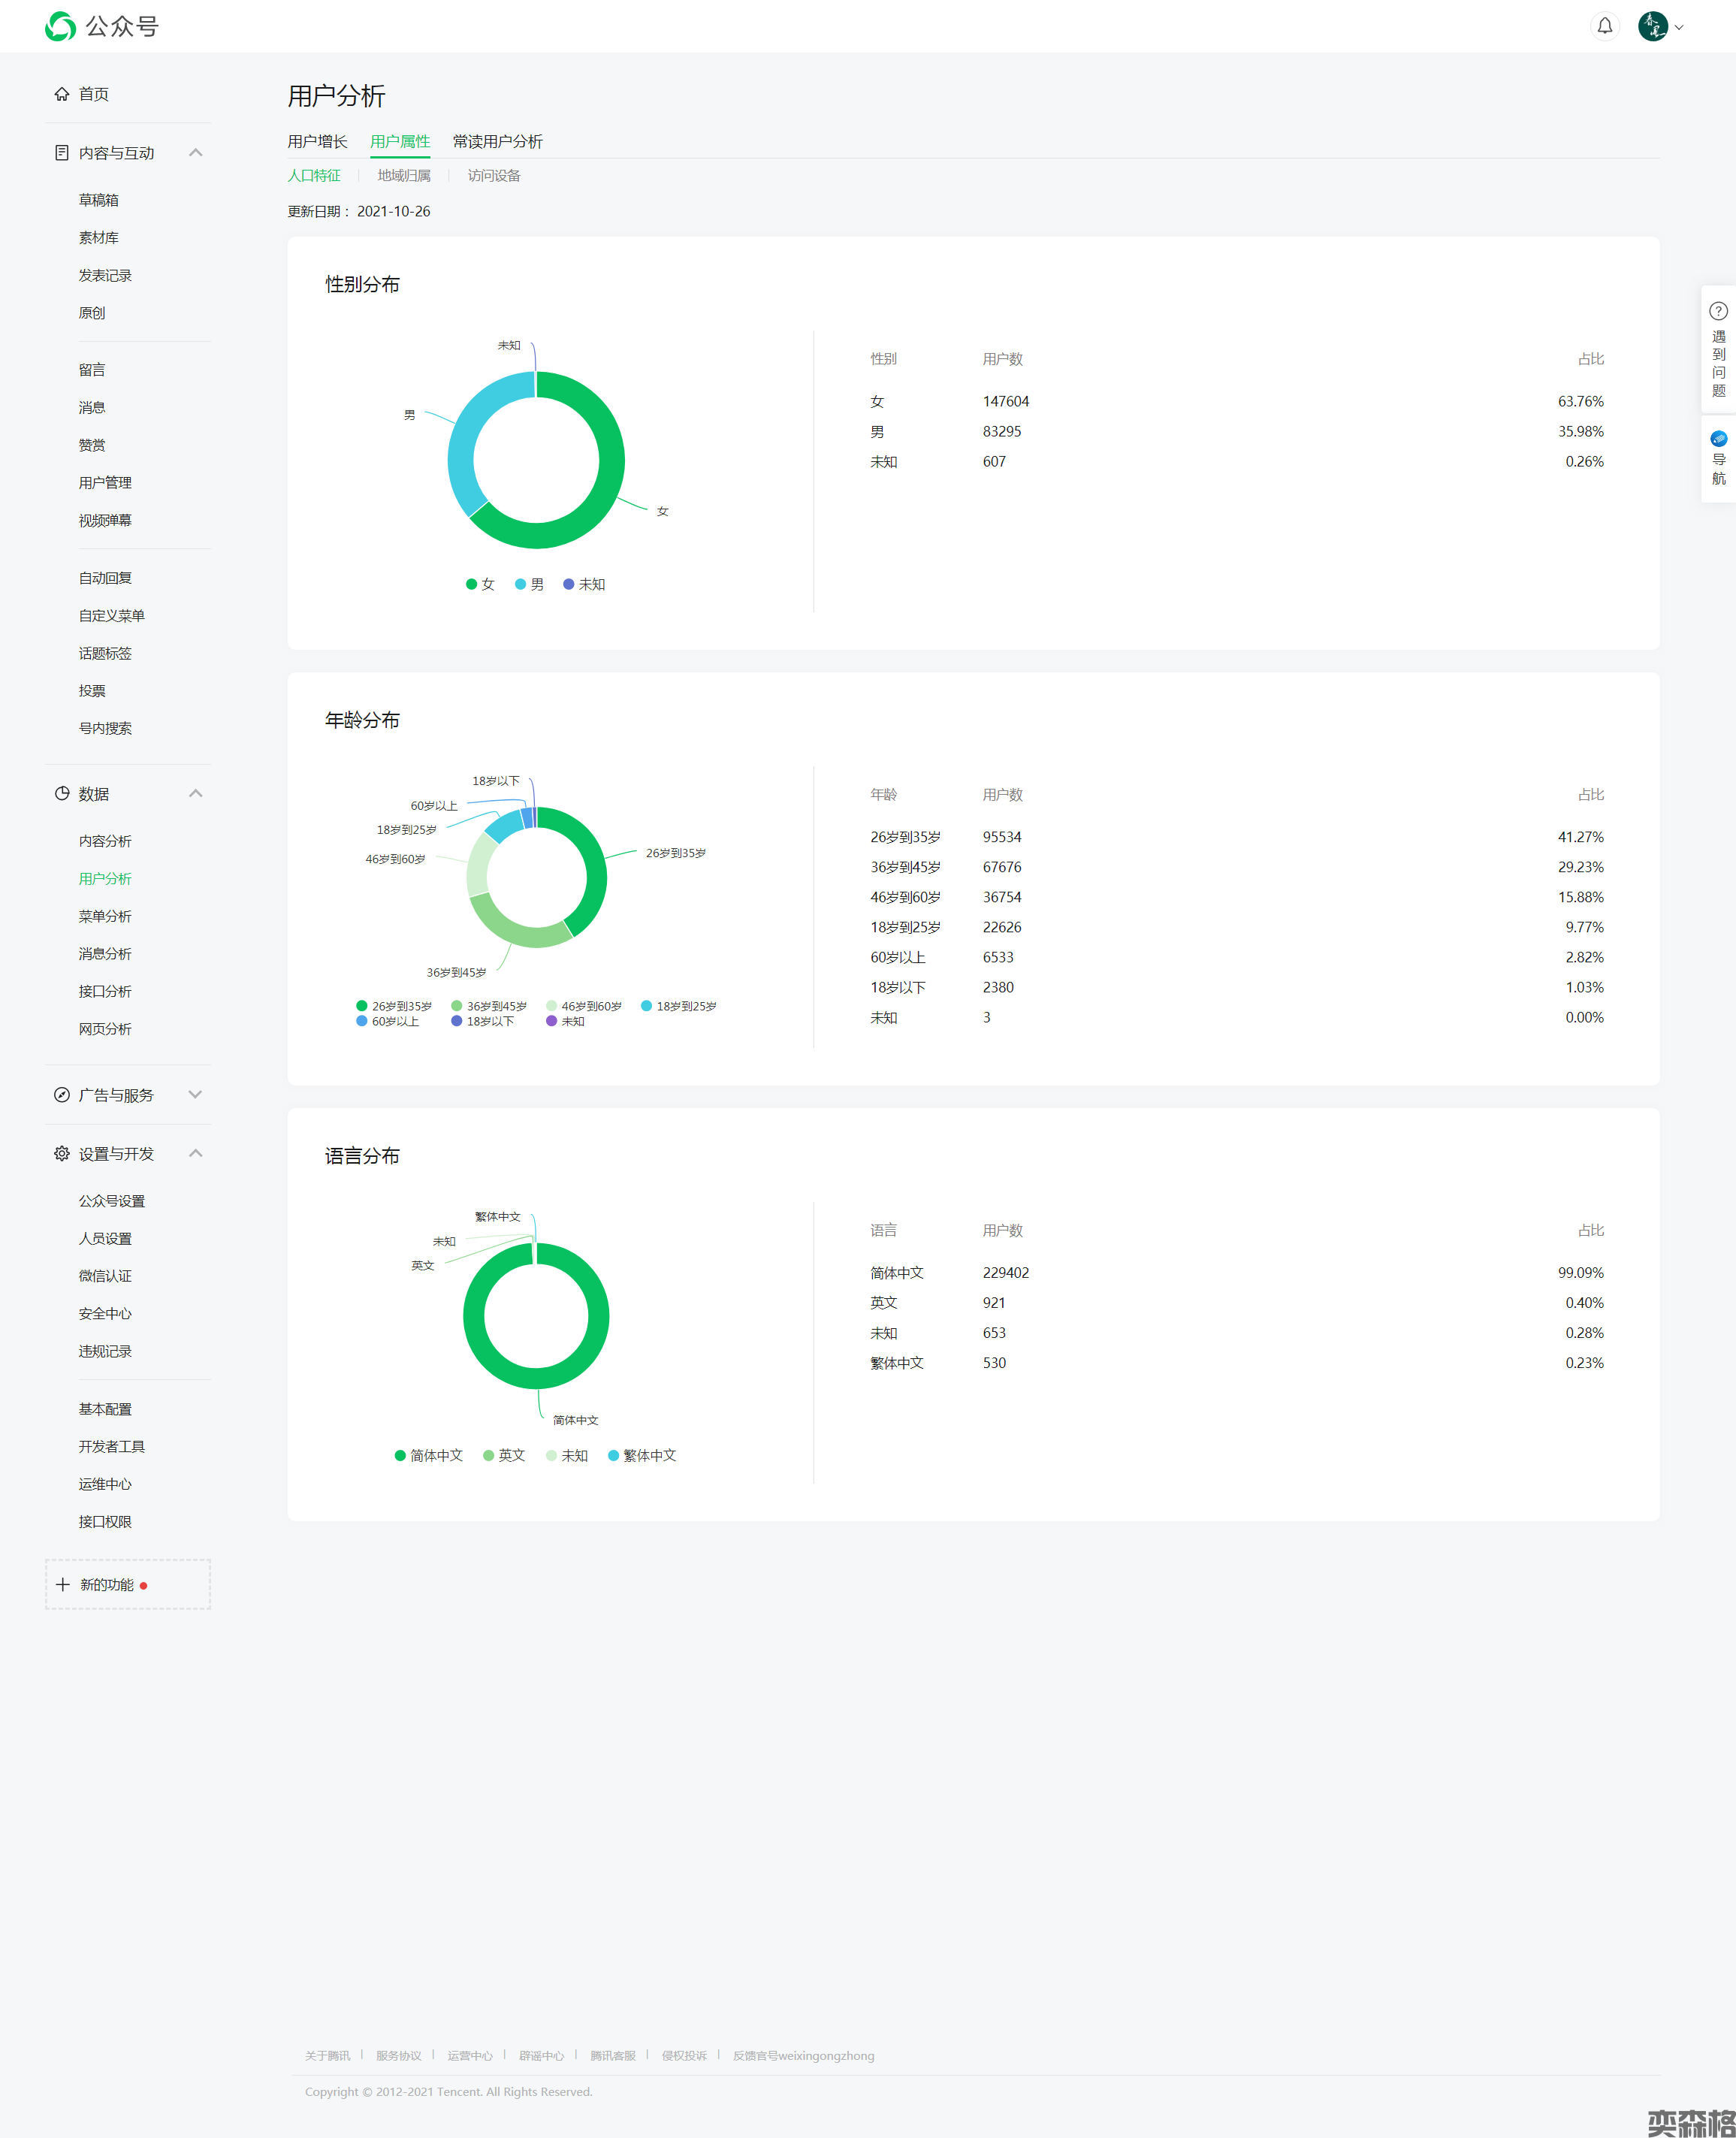This screenshot has width=1736, height=2138.
Task: Open the 地域归属 sub-tab link
Action: (x=404, y=176)
